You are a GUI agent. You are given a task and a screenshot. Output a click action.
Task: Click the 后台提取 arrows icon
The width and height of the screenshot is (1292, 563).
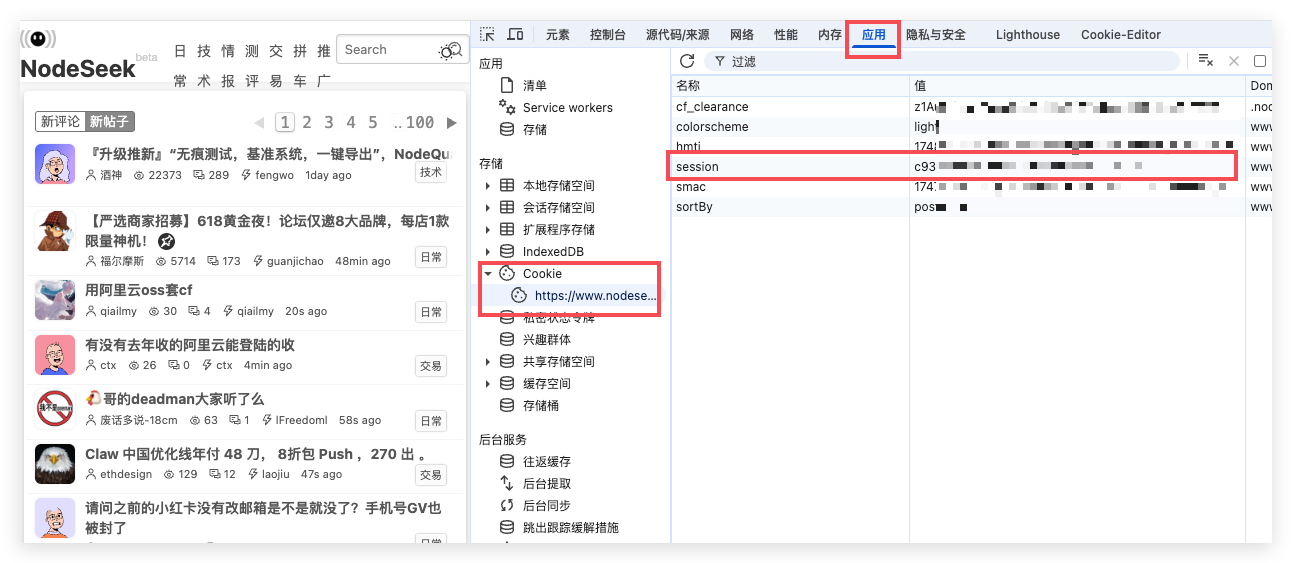[507, 484]
